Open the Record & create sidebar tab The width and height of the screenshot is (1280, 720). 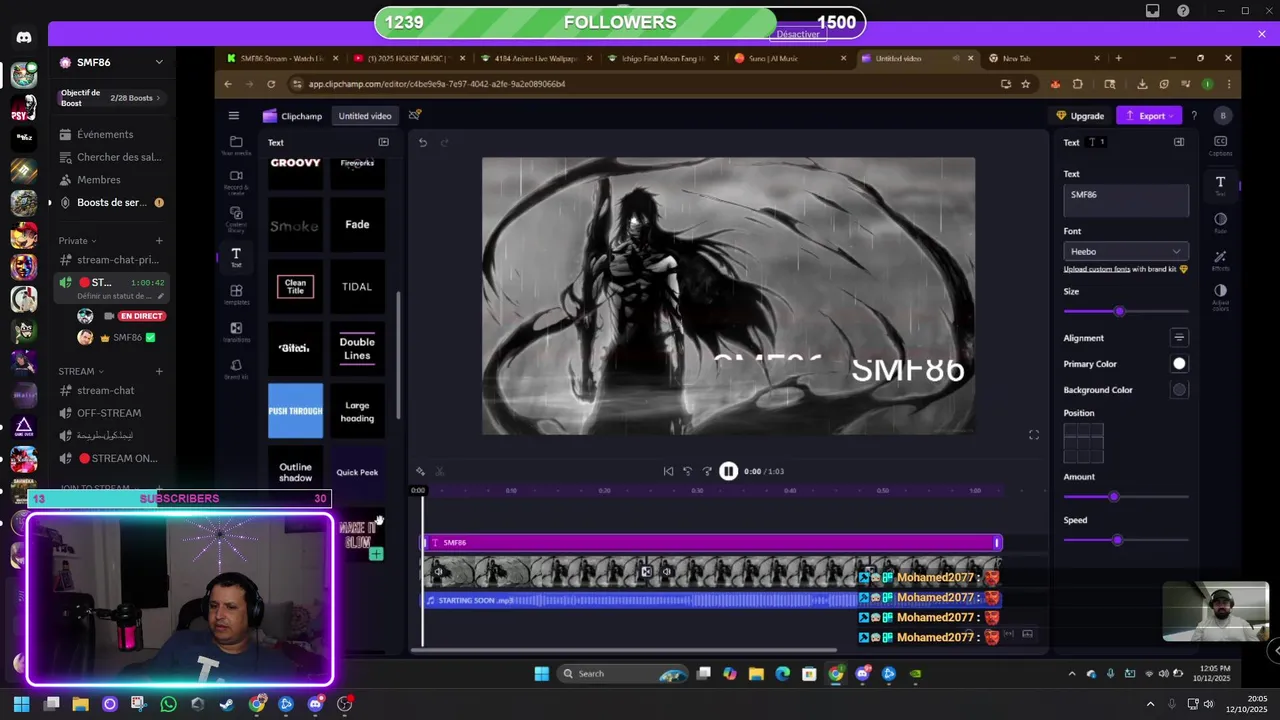236,180
